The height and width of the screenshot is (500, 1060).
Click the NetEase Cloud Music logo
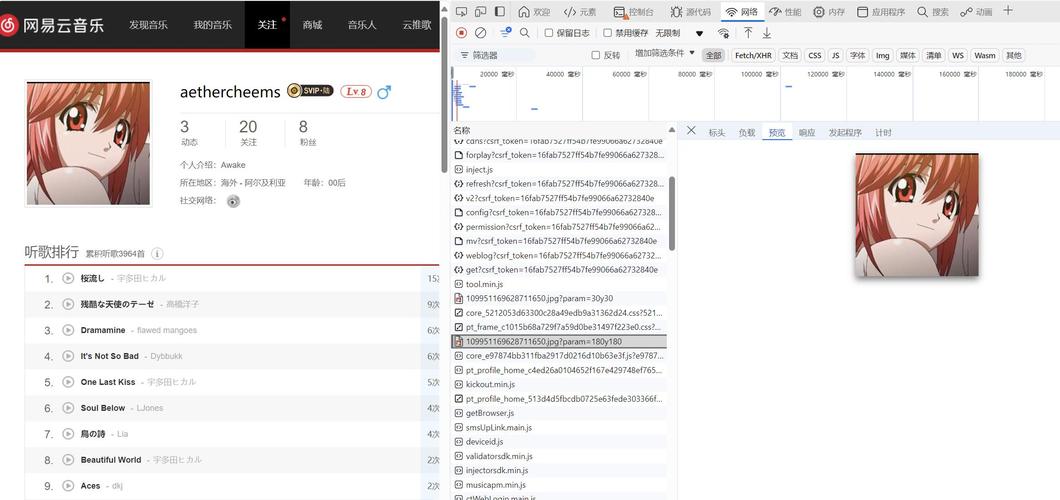point(52,26)
